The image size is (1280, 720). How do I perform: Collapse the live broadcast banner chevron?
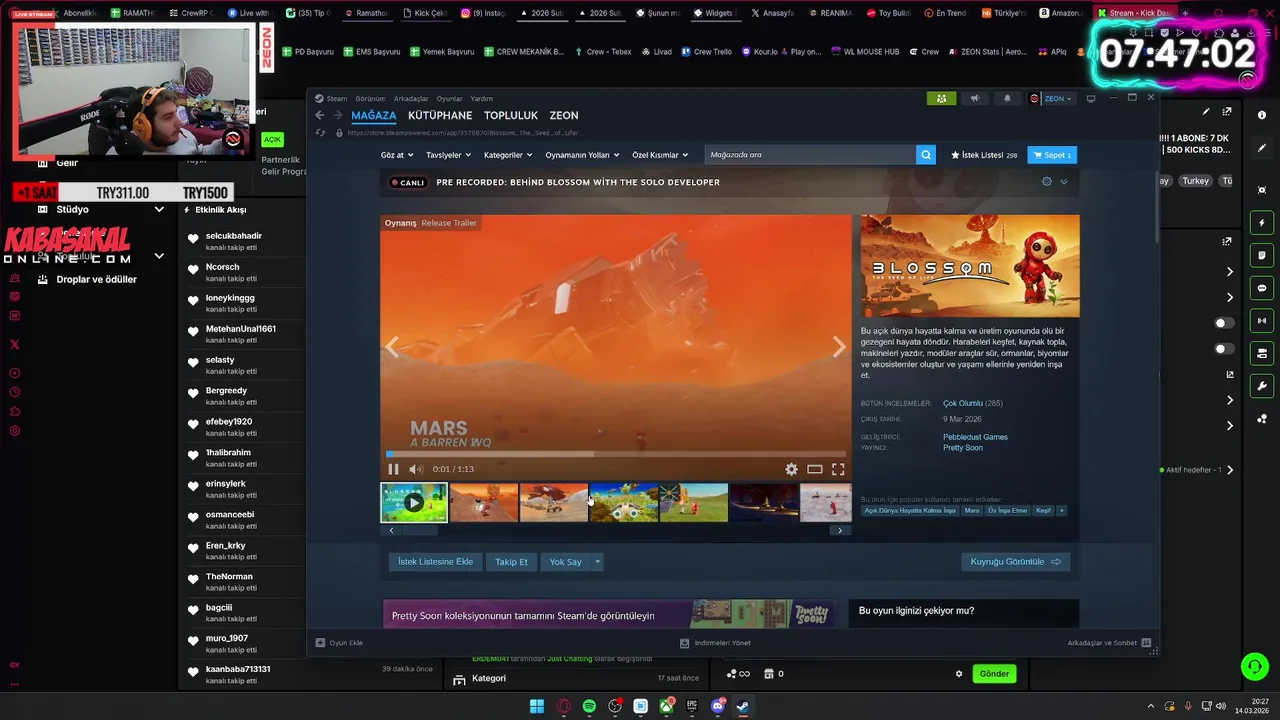pos(1064,182)
